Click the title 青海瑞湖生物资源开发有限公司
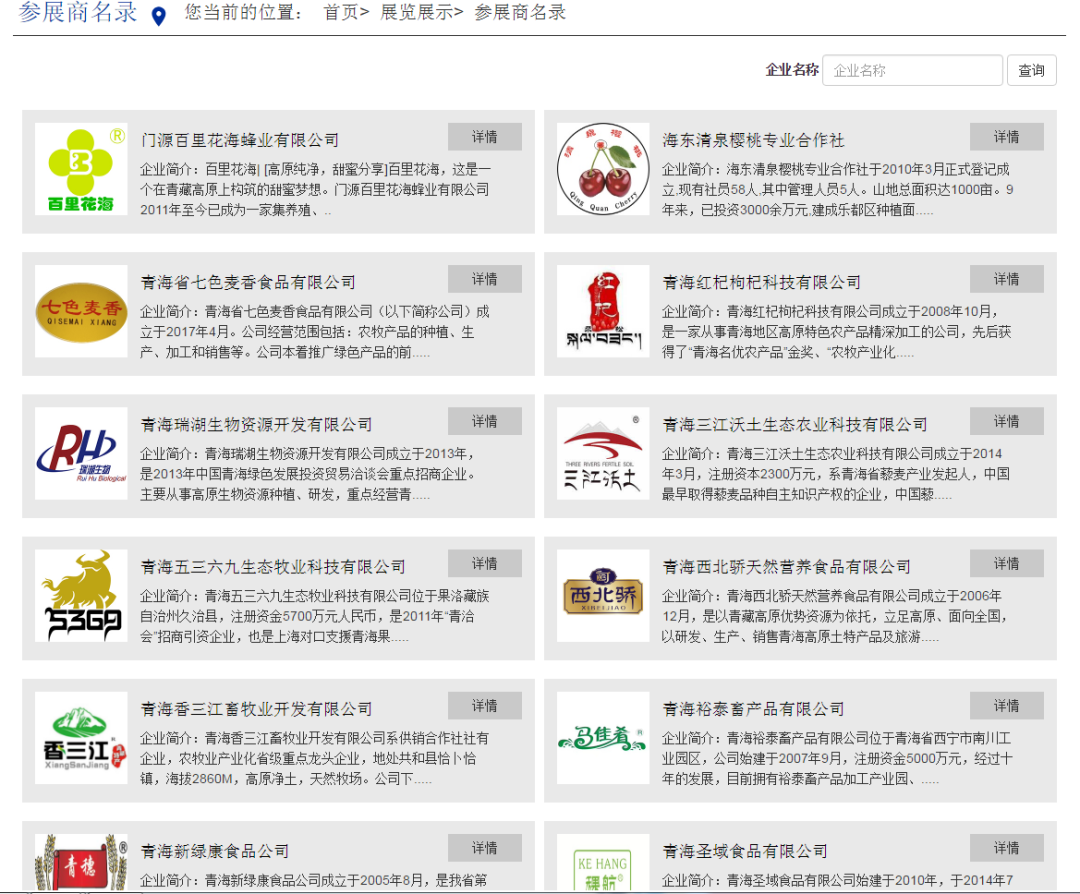Image resolution: width=1080 pixels, height=894 pixels. tap(256, 425)
